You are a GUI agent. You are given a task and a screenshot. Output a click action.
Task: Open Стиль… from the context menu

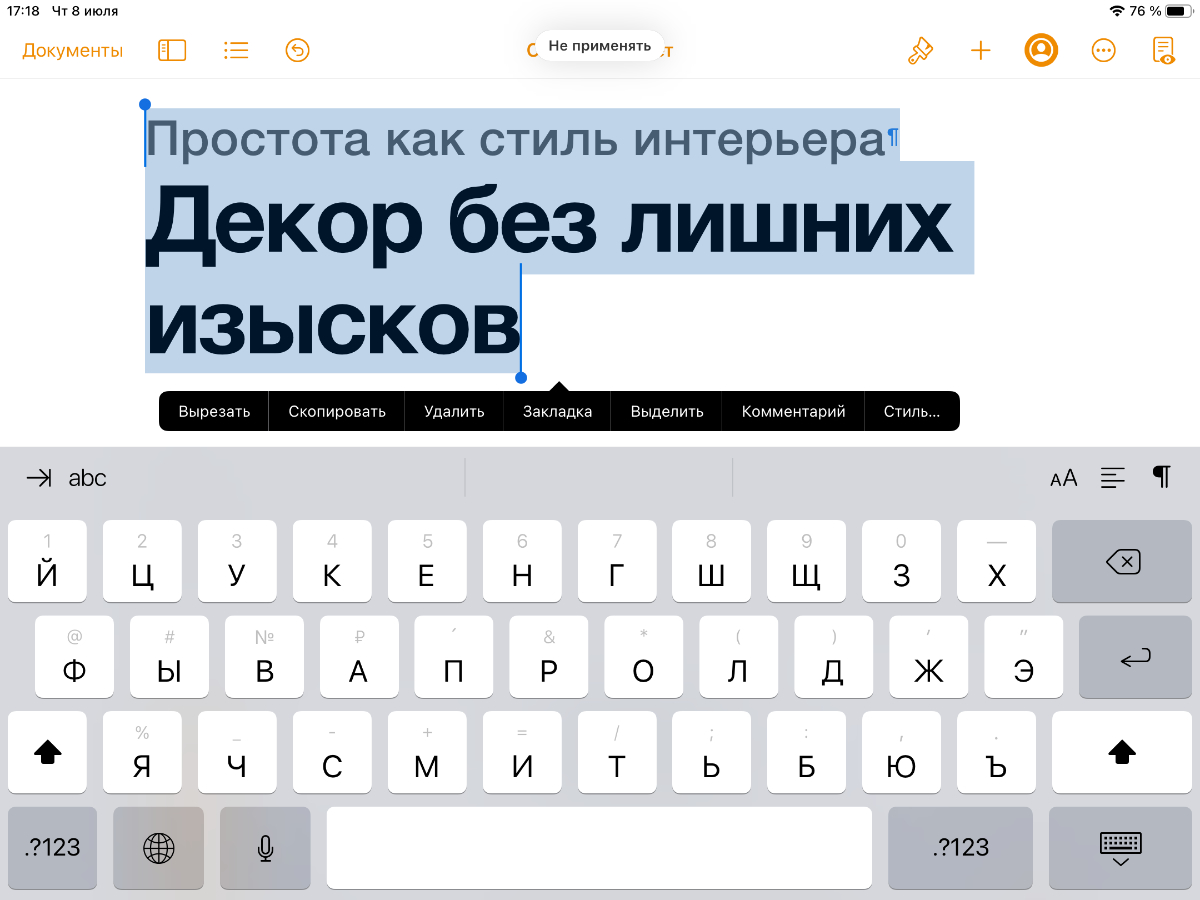(911, 411)
